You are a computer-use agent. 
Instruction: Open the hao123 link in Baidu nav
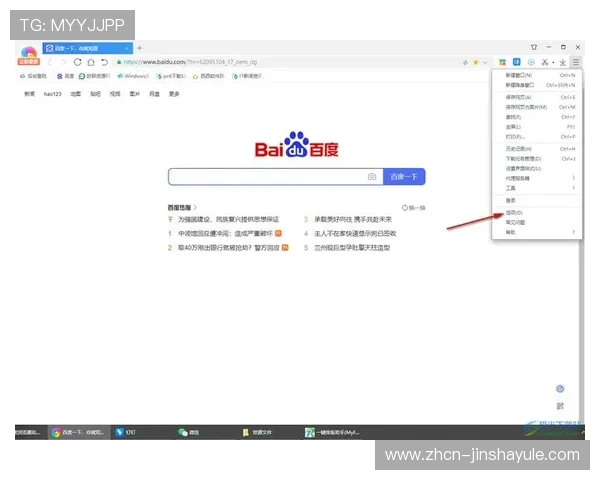click(53, 94)
